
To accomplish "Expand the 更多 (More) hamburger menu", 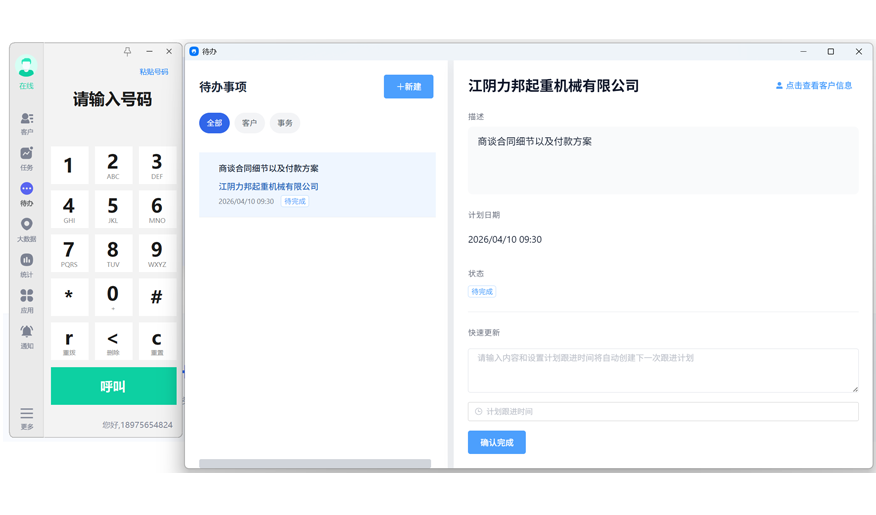I will (27, 415).
